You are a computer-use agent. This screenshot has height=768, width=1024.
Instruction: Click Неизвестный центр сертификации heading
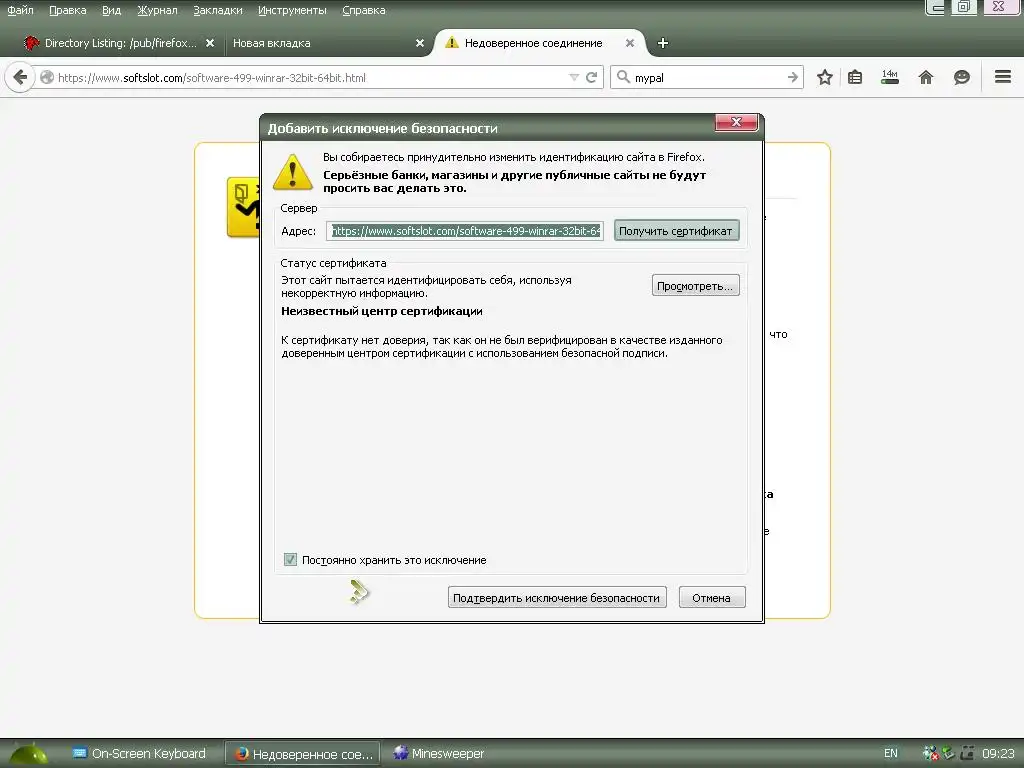381,312
